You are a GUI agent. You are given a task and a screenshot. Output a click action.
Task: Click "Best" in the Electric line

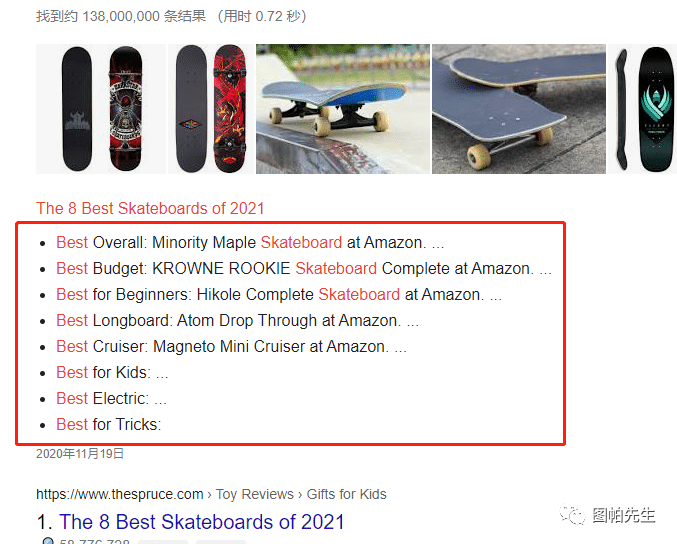(72, 398)
